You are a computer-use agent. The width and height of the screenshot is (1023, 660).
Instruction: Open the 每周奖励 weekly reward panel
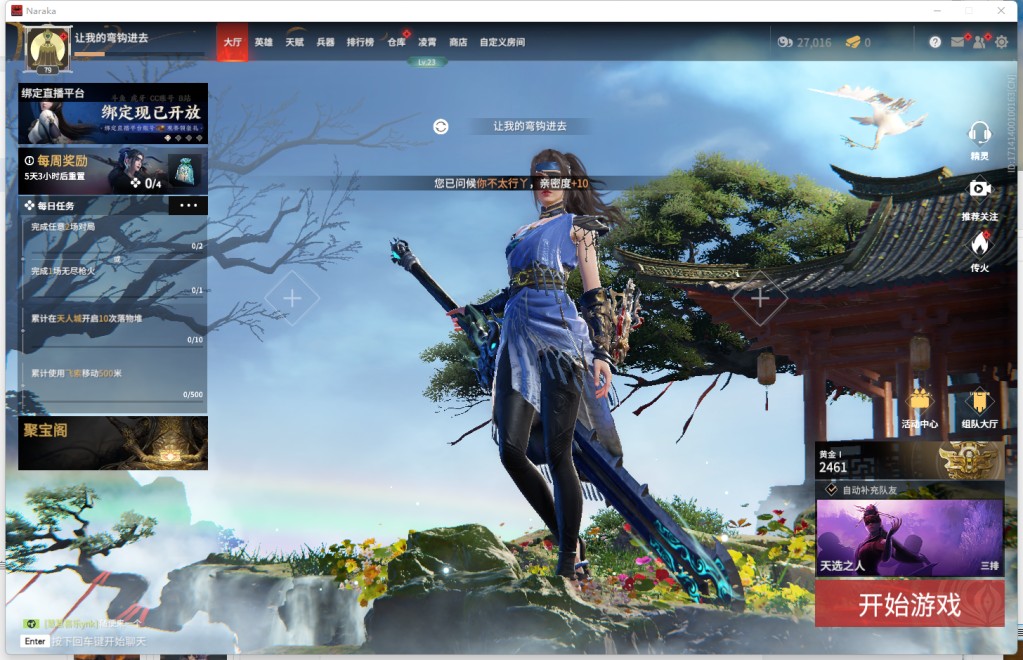113,171
